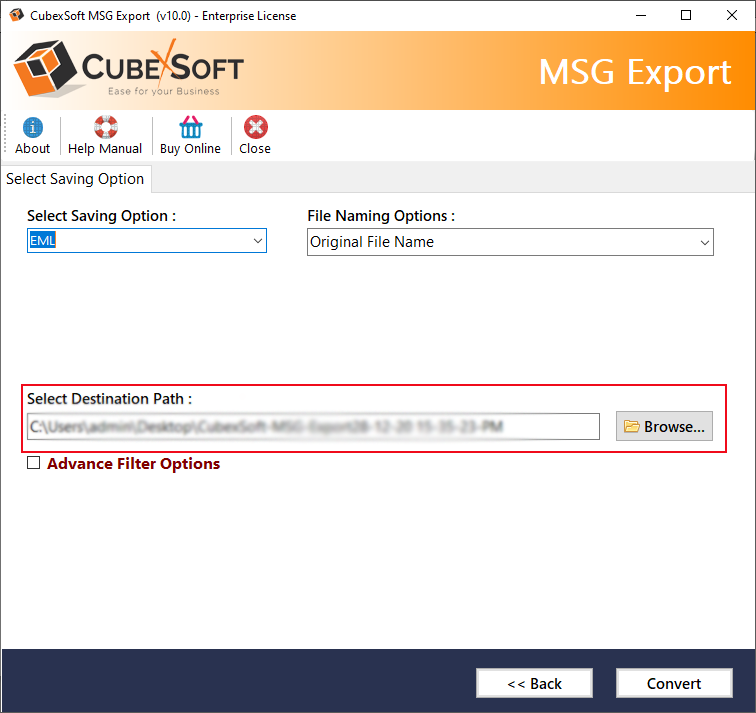Minimize the MSG Export window

pyautogui.click(x=639, y=15)
